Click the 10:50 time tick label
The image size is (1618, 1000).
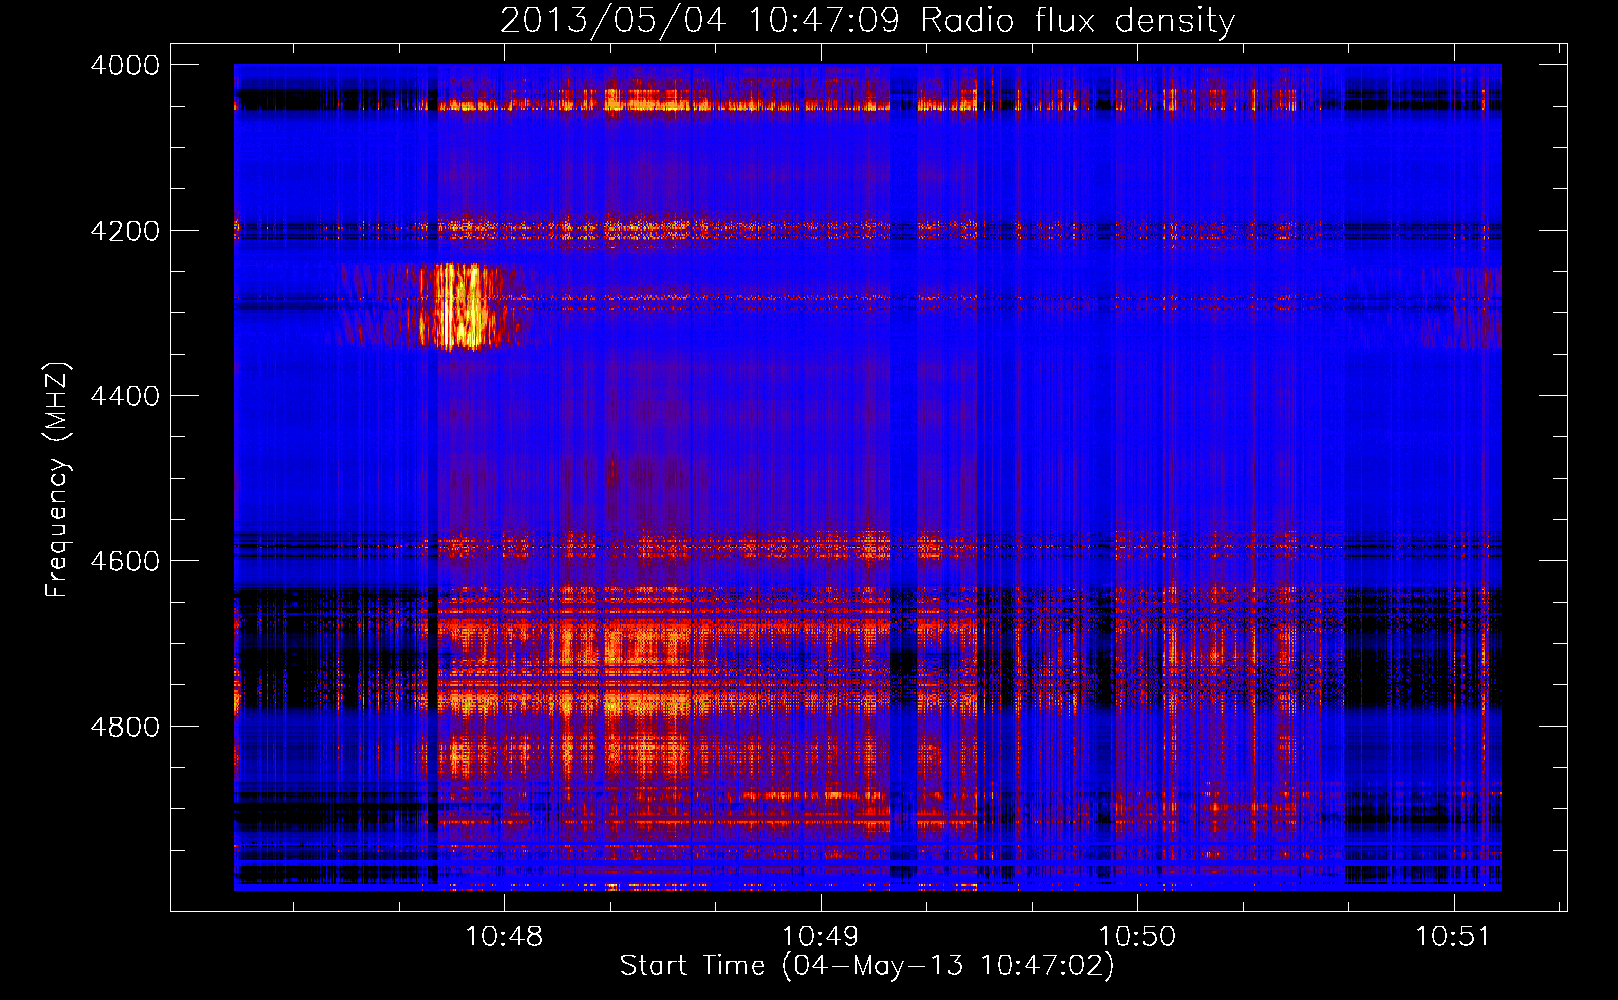1137,937
